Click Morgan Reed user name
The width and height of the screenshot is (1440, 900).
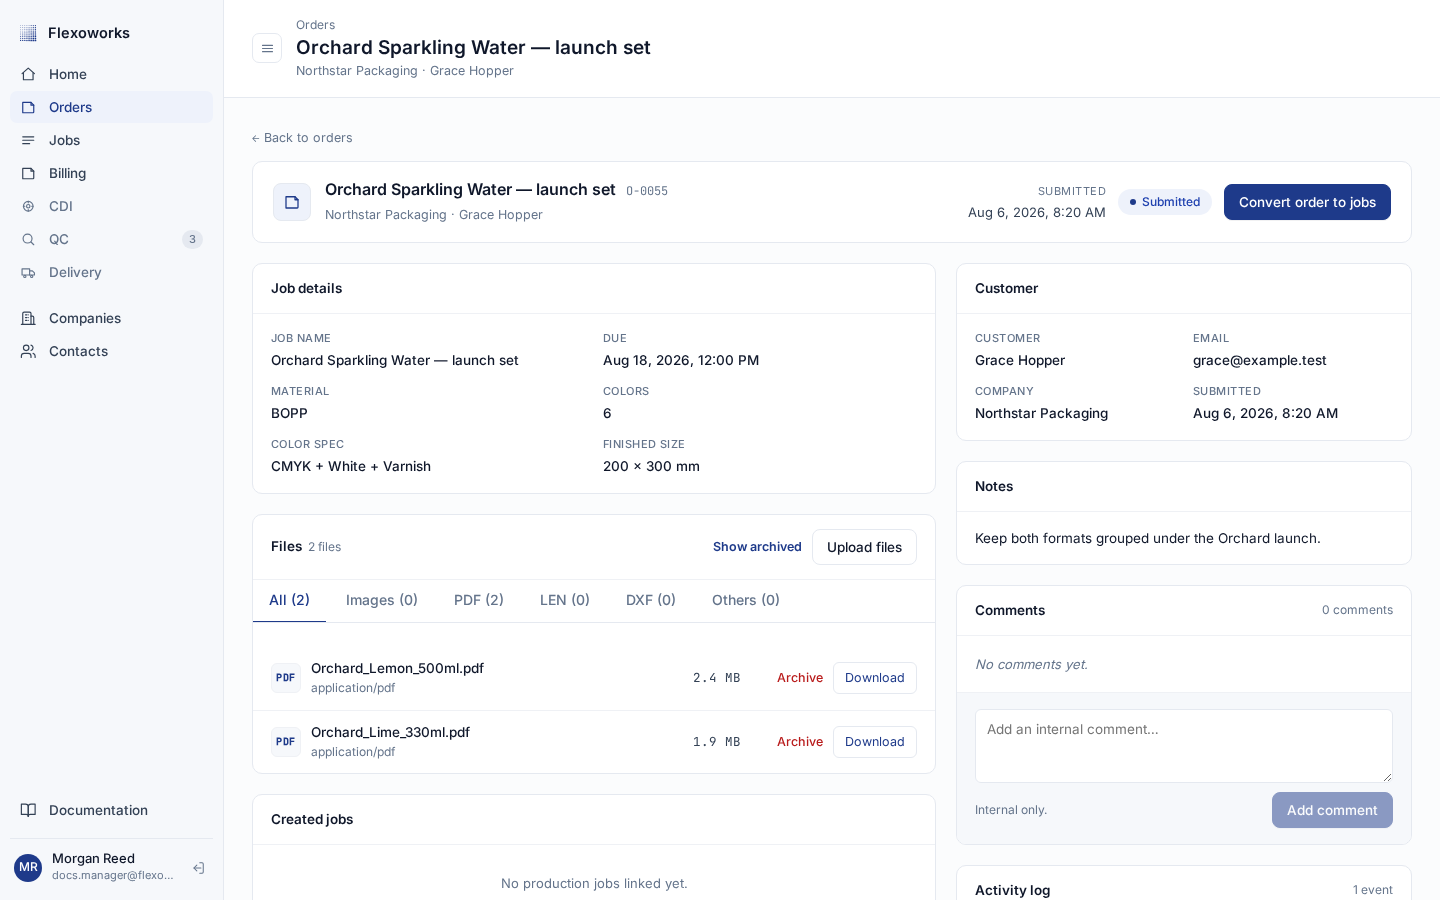click(x=93, y=858)
